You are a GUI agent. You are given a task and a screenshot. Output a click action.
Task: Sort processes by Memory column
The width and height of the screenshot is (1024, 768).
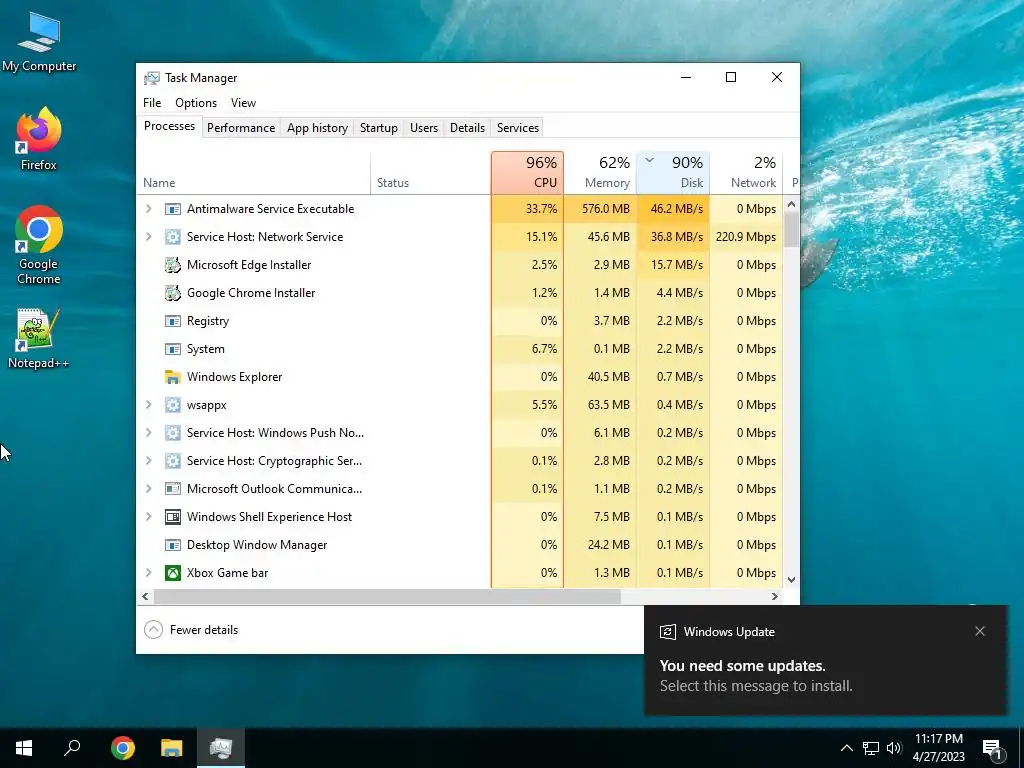click(x=600, y=173)
